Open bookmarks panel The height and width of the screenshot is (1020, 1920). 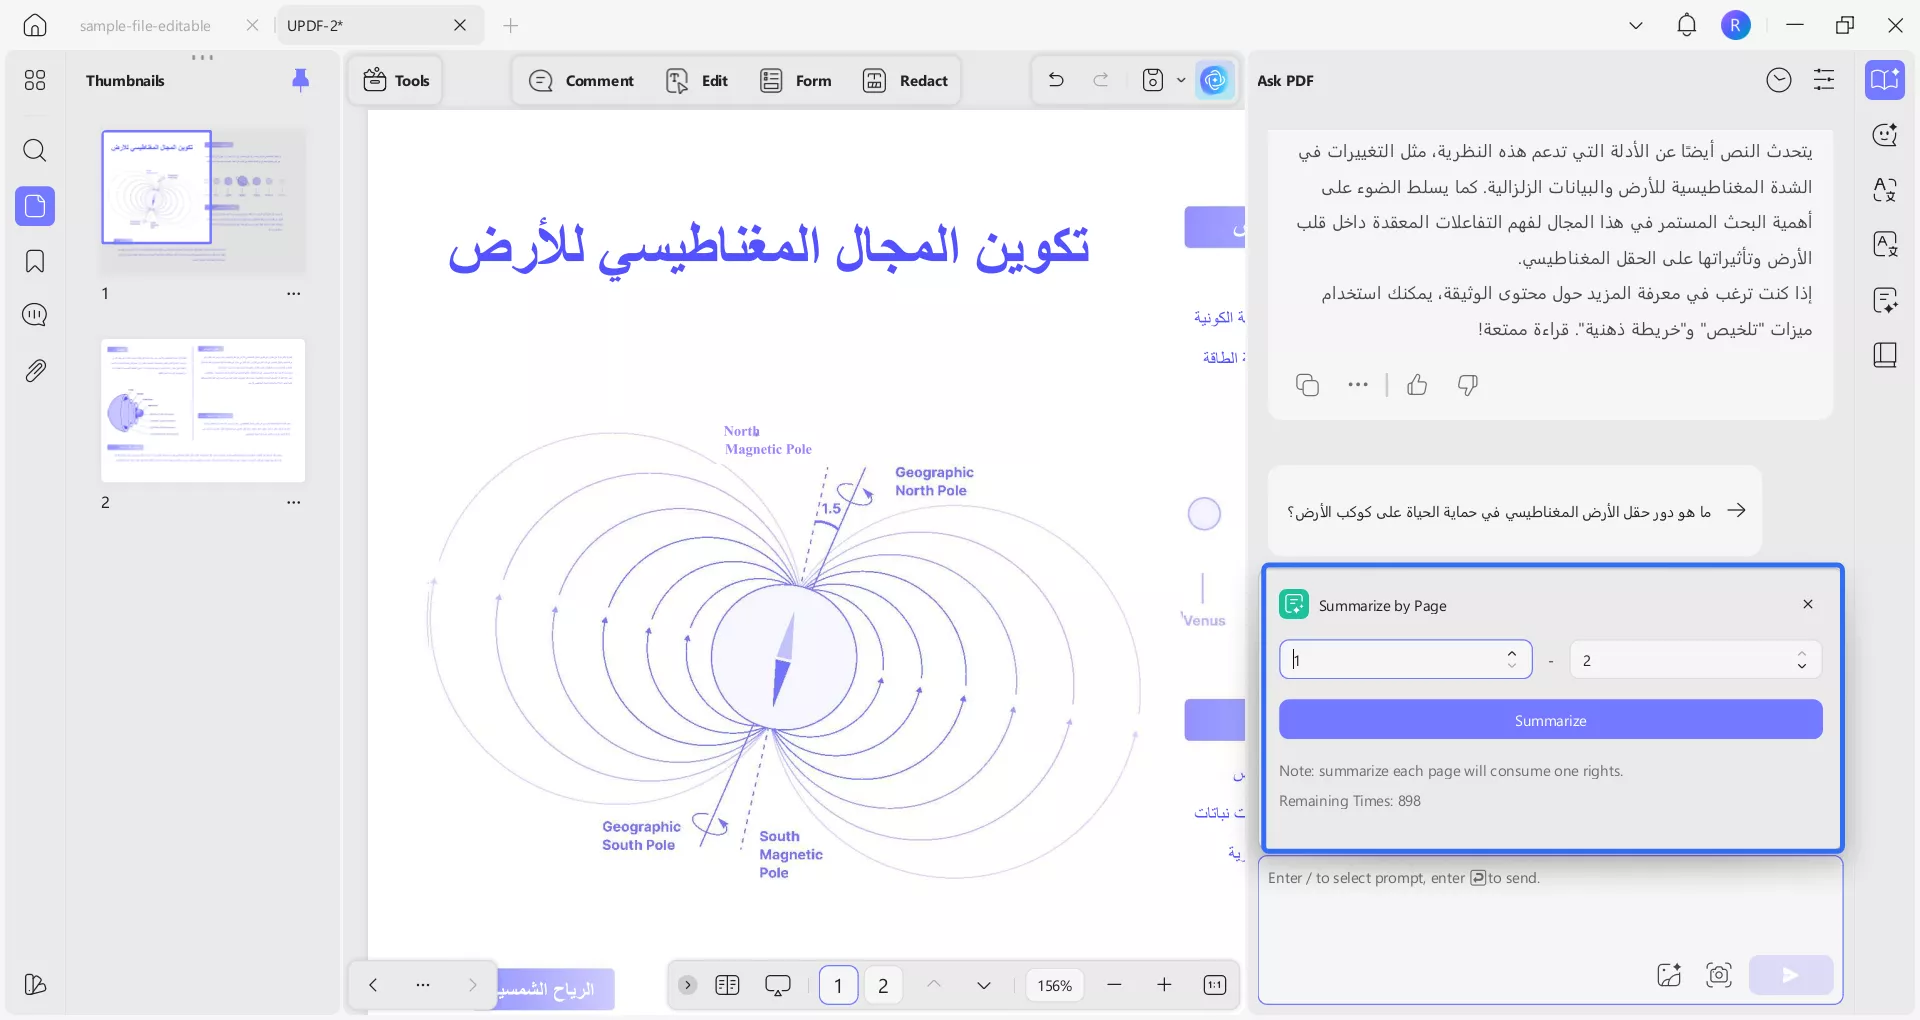[x=35, y=261]
